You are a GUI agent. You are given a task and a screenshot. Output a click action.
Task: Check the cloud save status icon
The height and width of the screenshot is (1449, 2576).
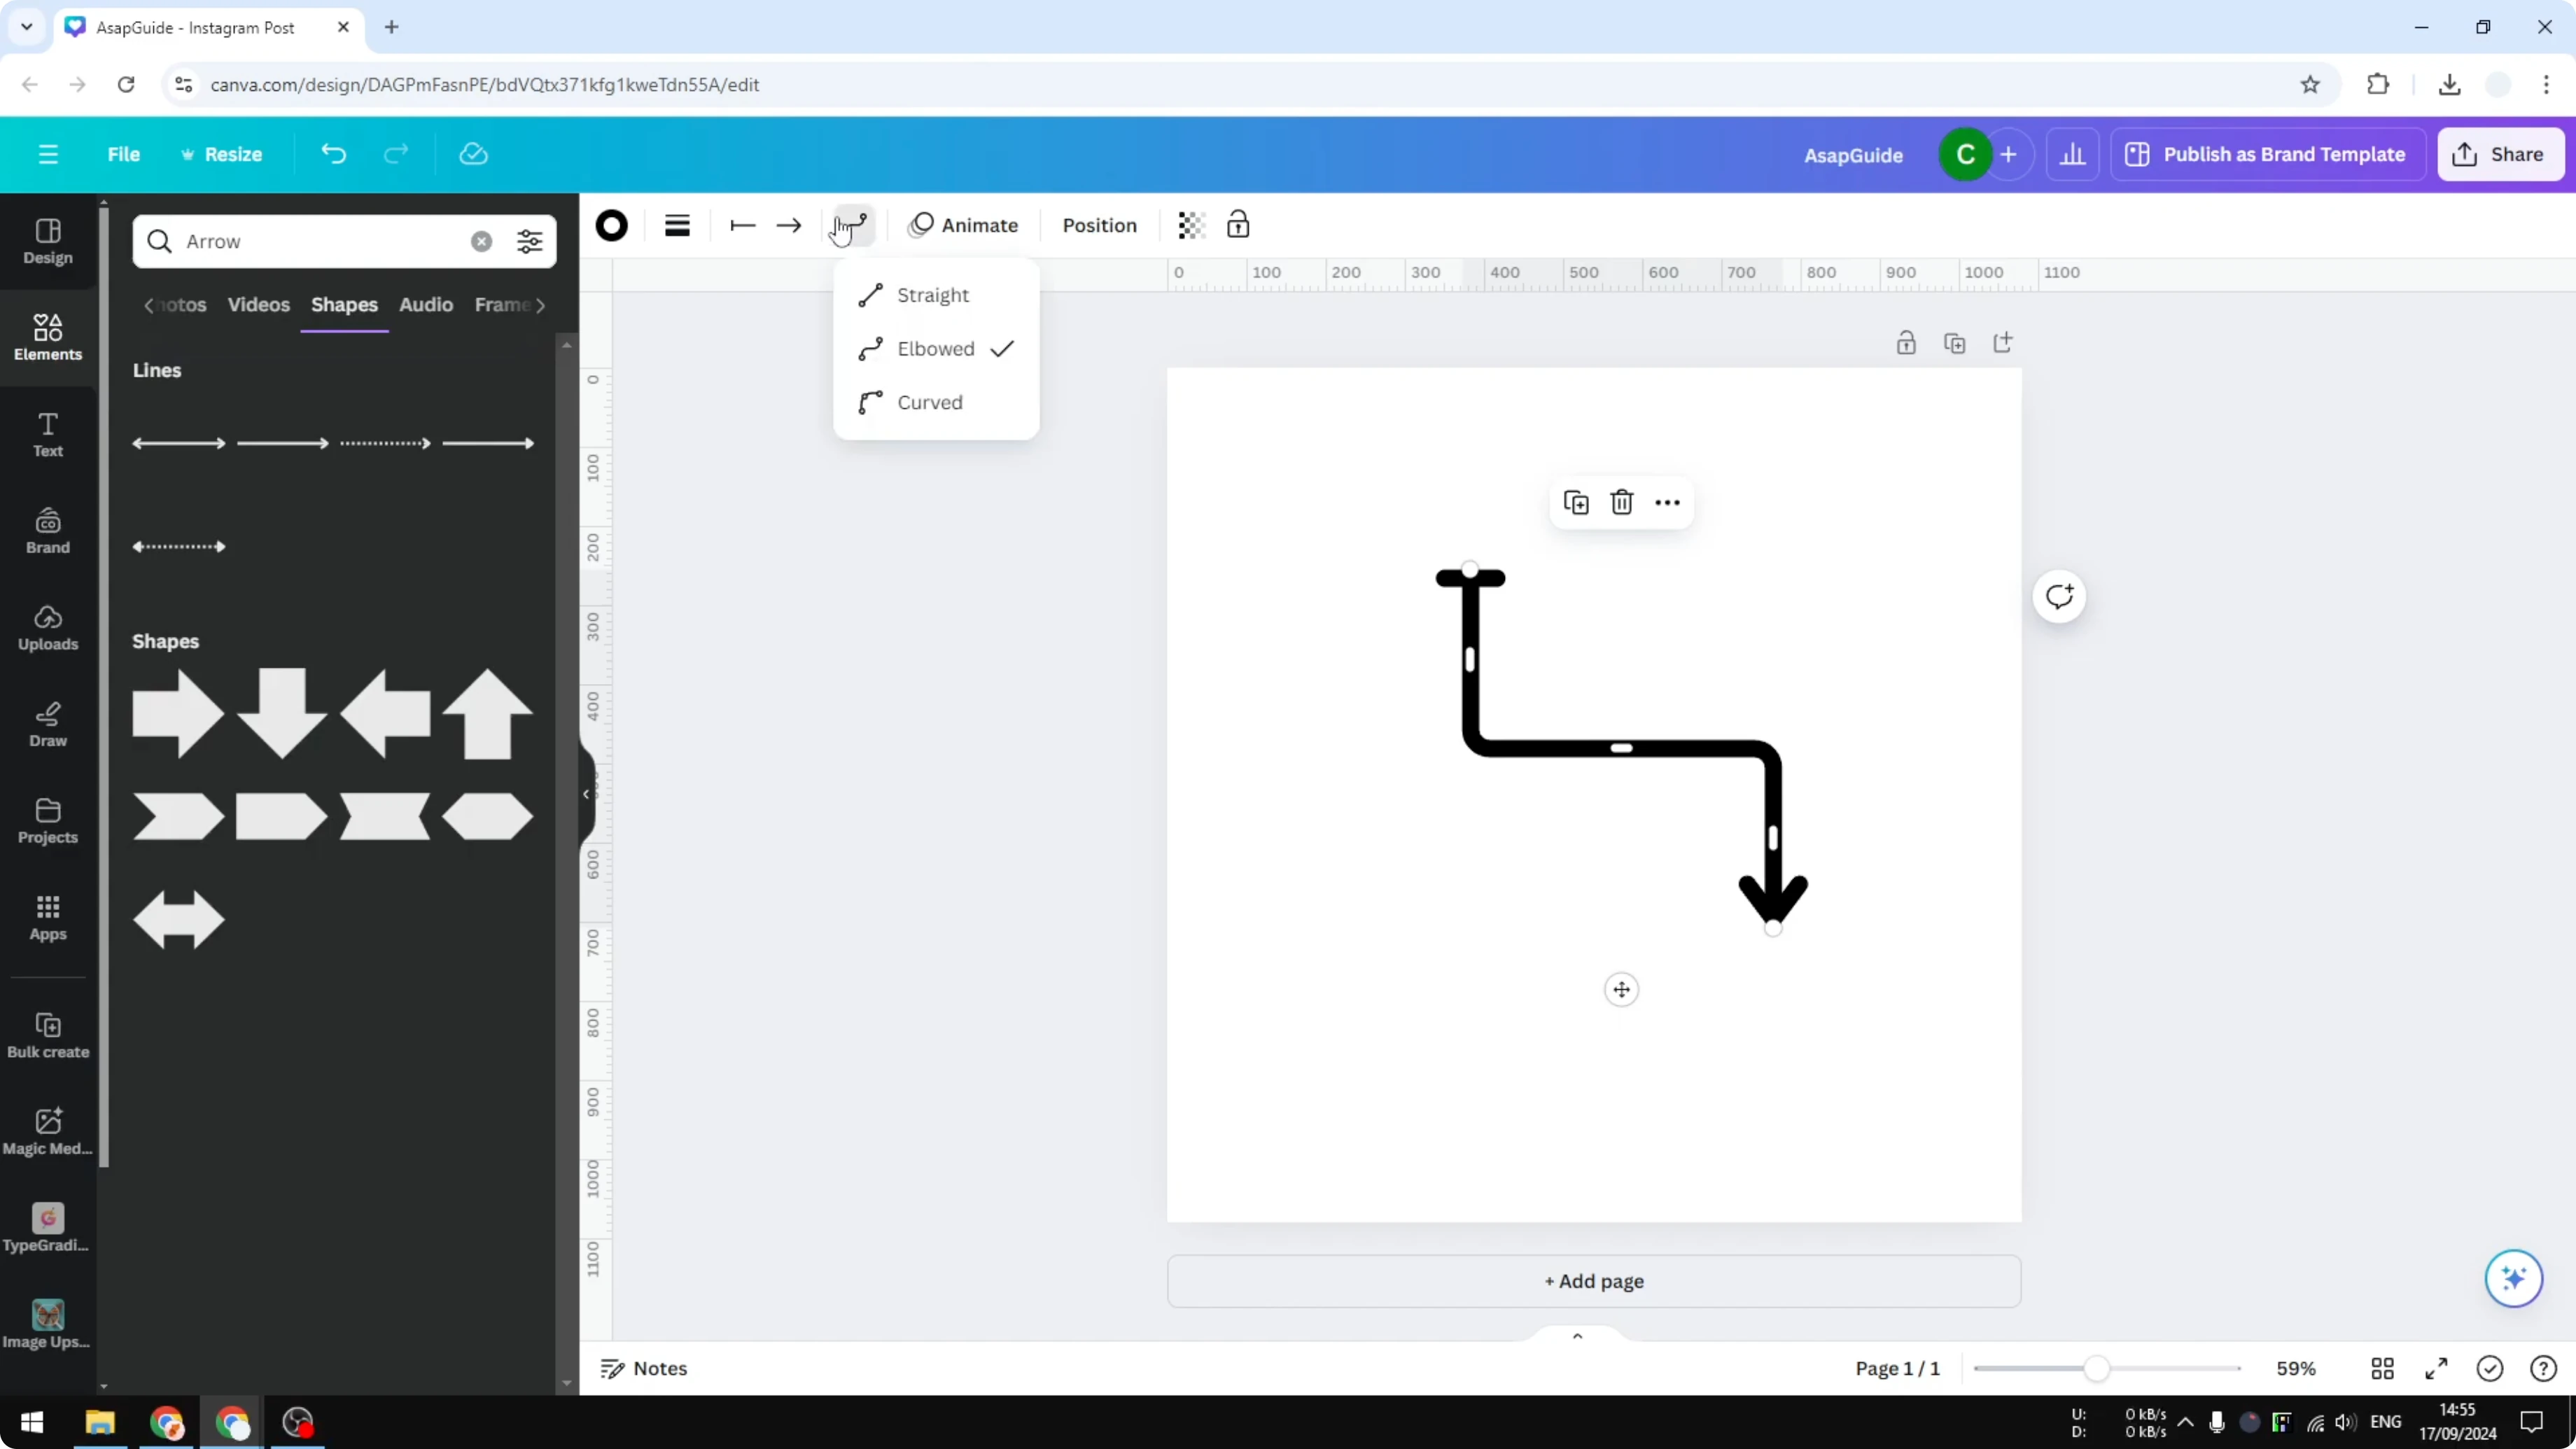point(473,154)
